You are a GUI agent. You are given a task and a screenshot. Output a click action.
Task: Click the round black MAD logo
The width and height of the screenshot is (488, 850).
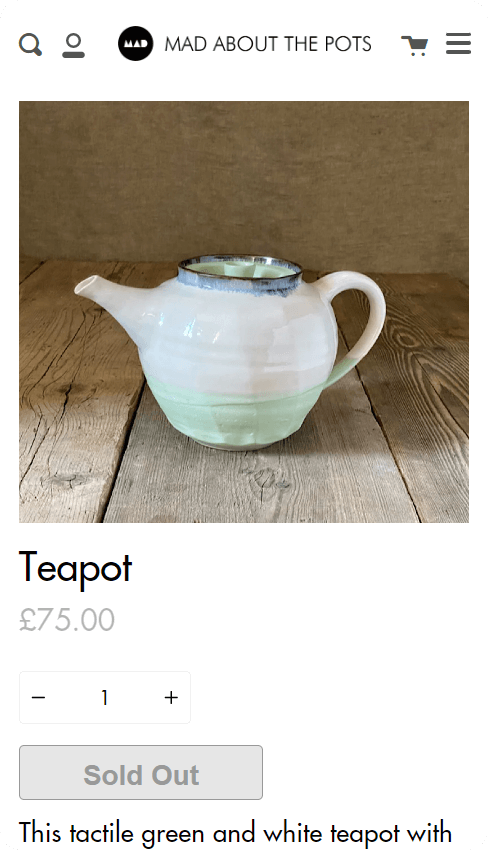click(x=136, y=43)
